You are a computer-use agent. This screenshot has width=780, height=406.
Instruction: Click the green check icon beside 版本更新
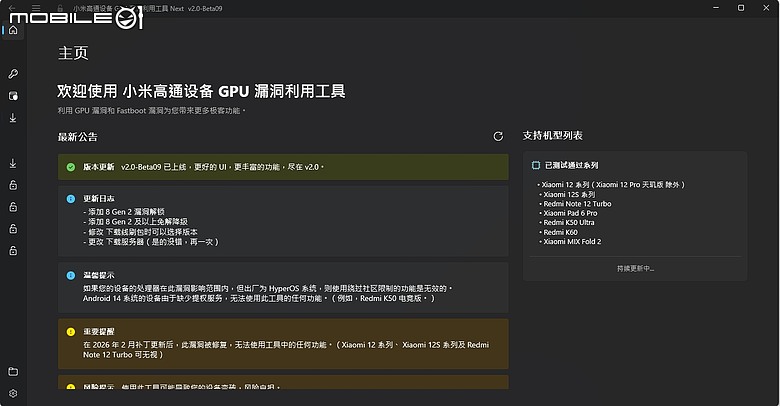[x=71, y=167]
